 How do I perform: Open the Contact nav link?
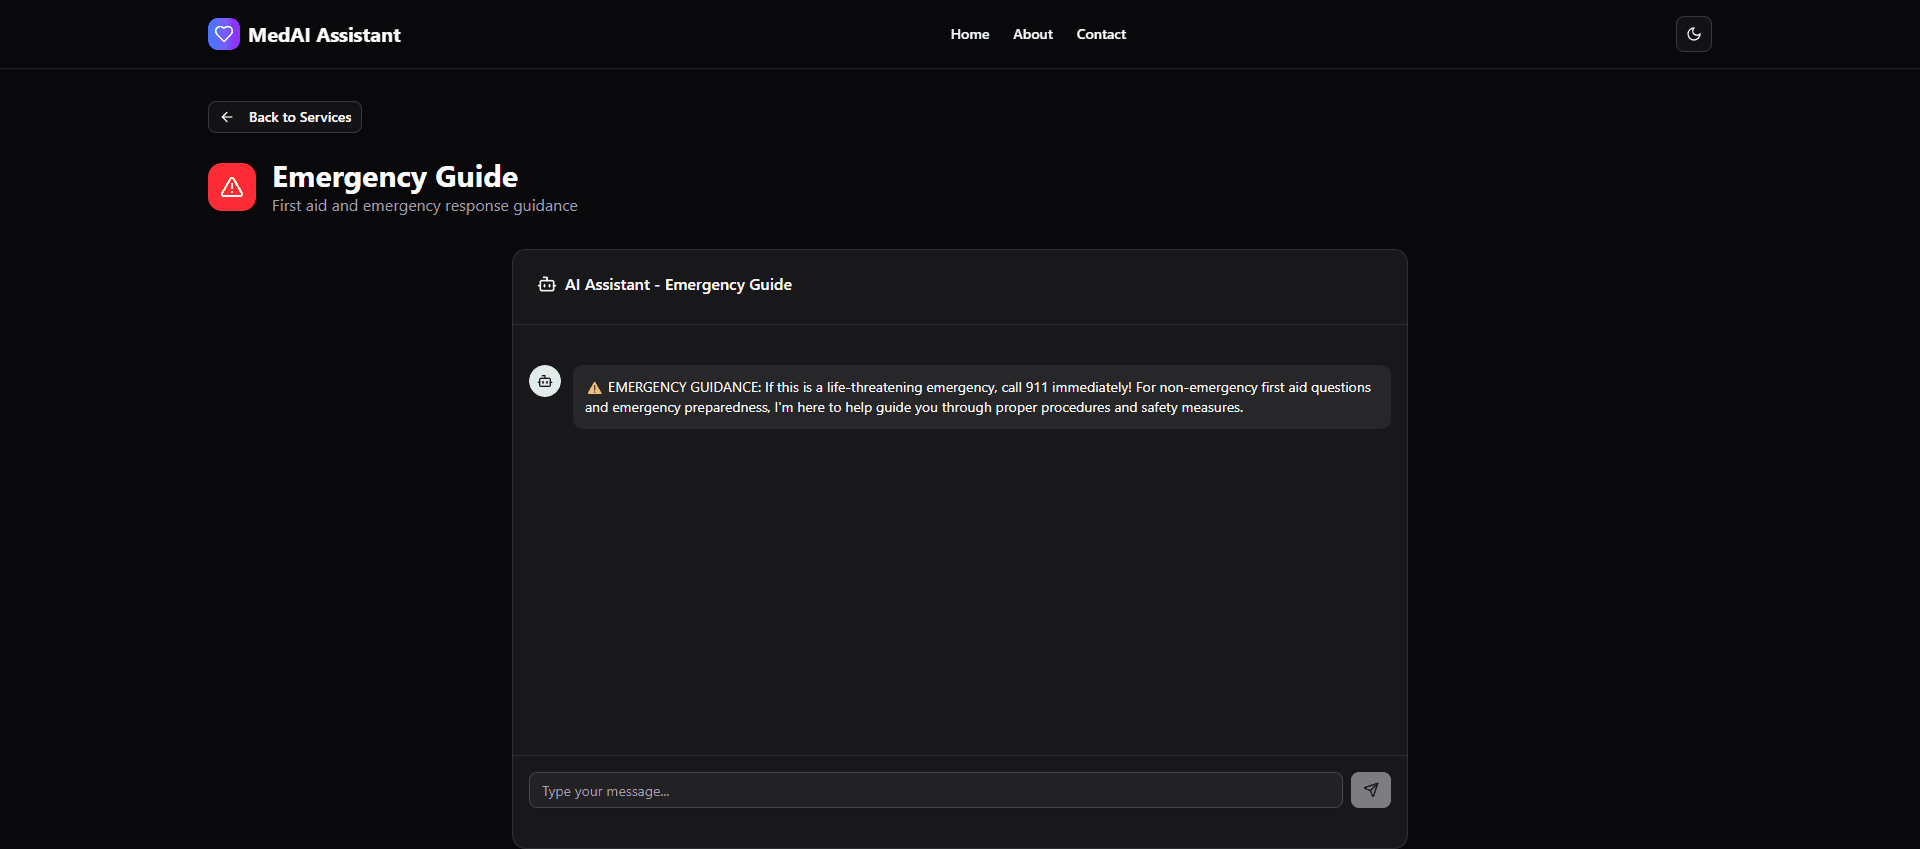pos(1101,34)
